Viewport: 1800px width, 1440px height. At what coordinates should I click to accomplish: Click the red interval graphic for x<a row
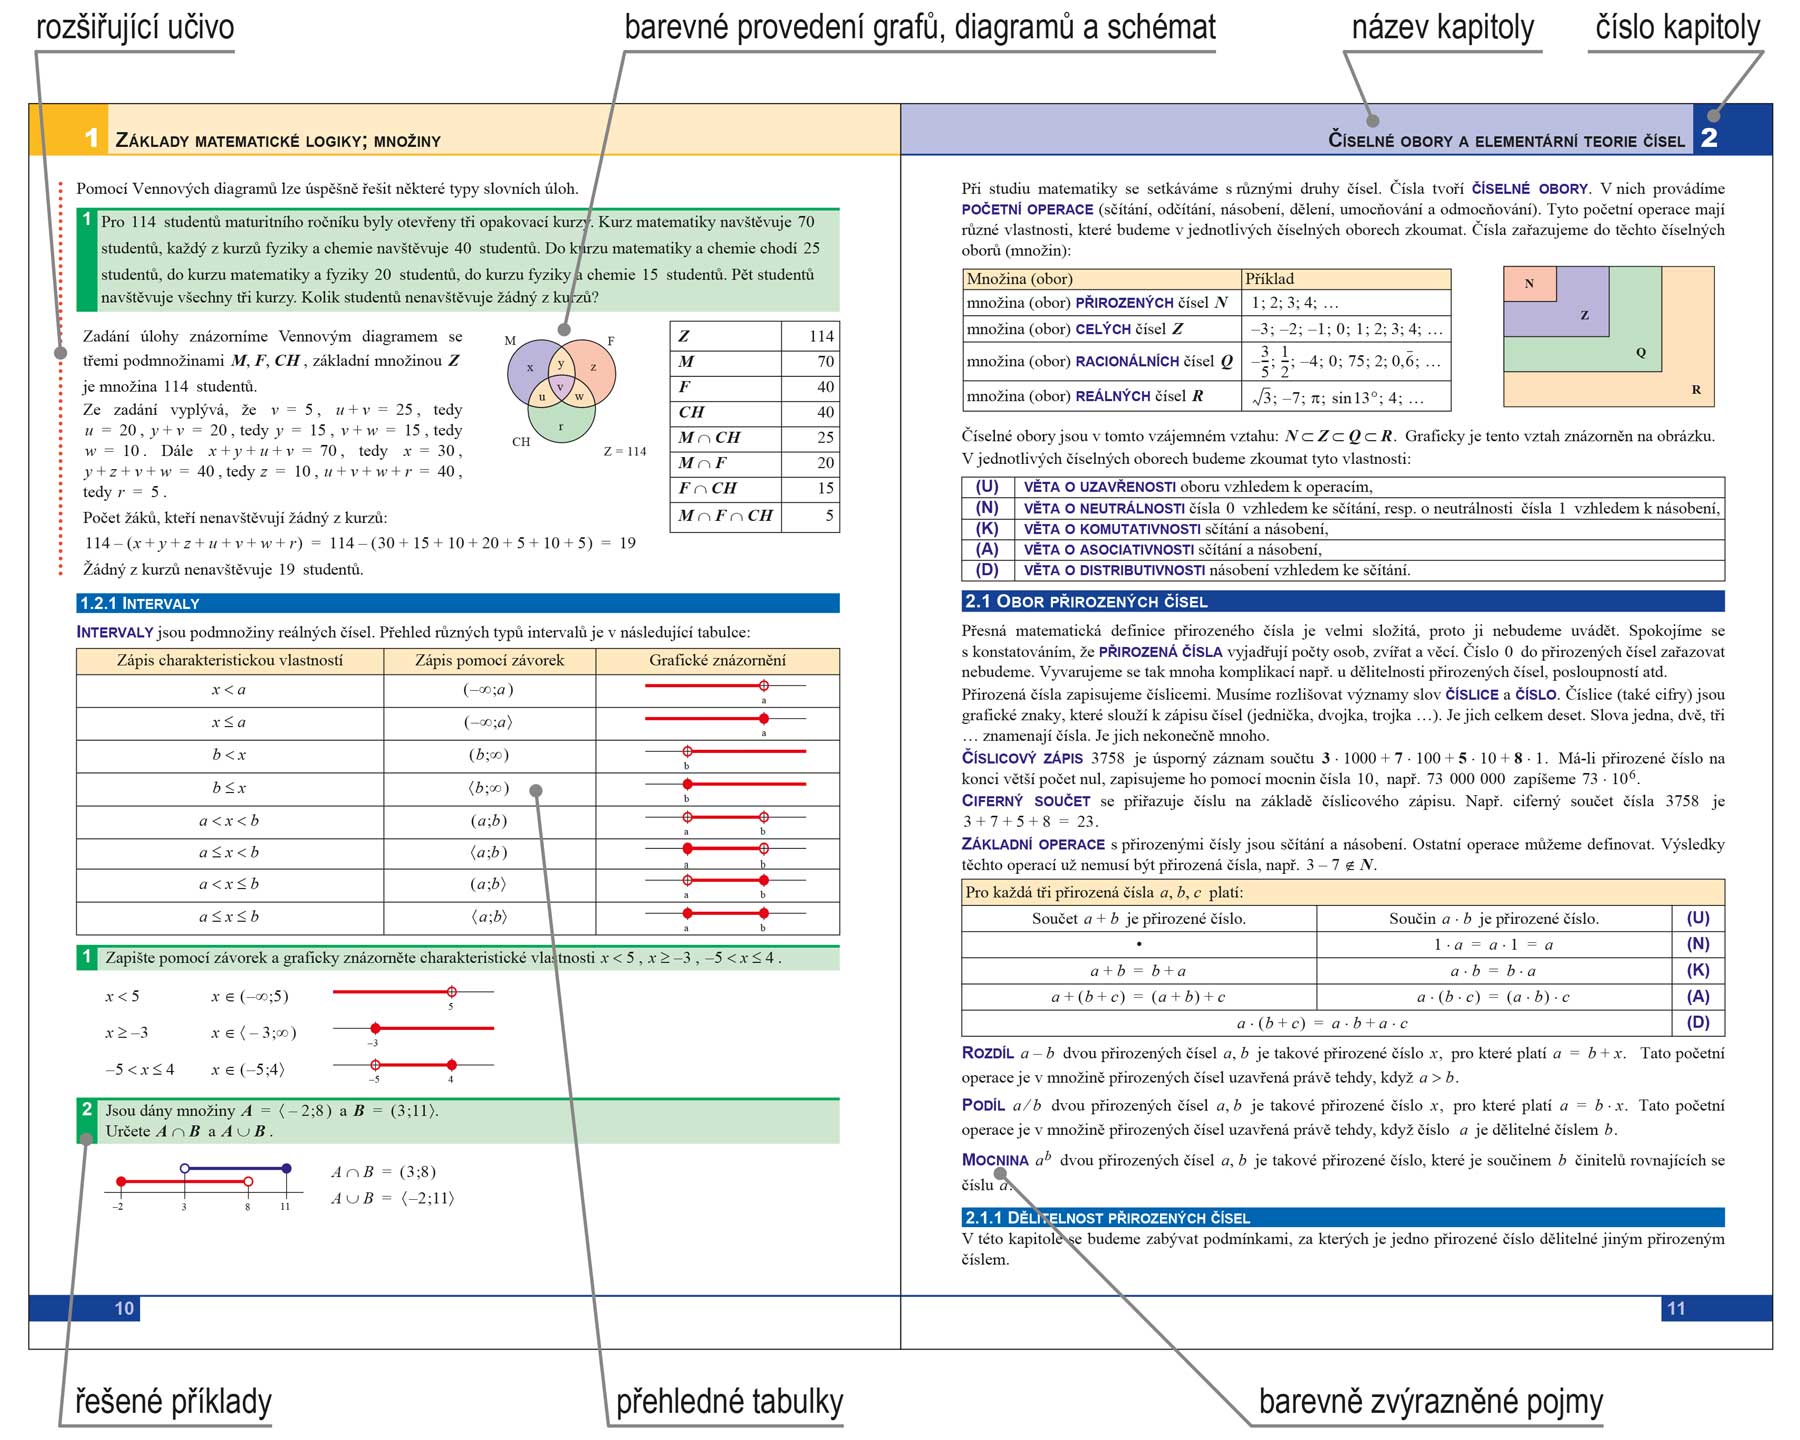(x=725, y=689)
